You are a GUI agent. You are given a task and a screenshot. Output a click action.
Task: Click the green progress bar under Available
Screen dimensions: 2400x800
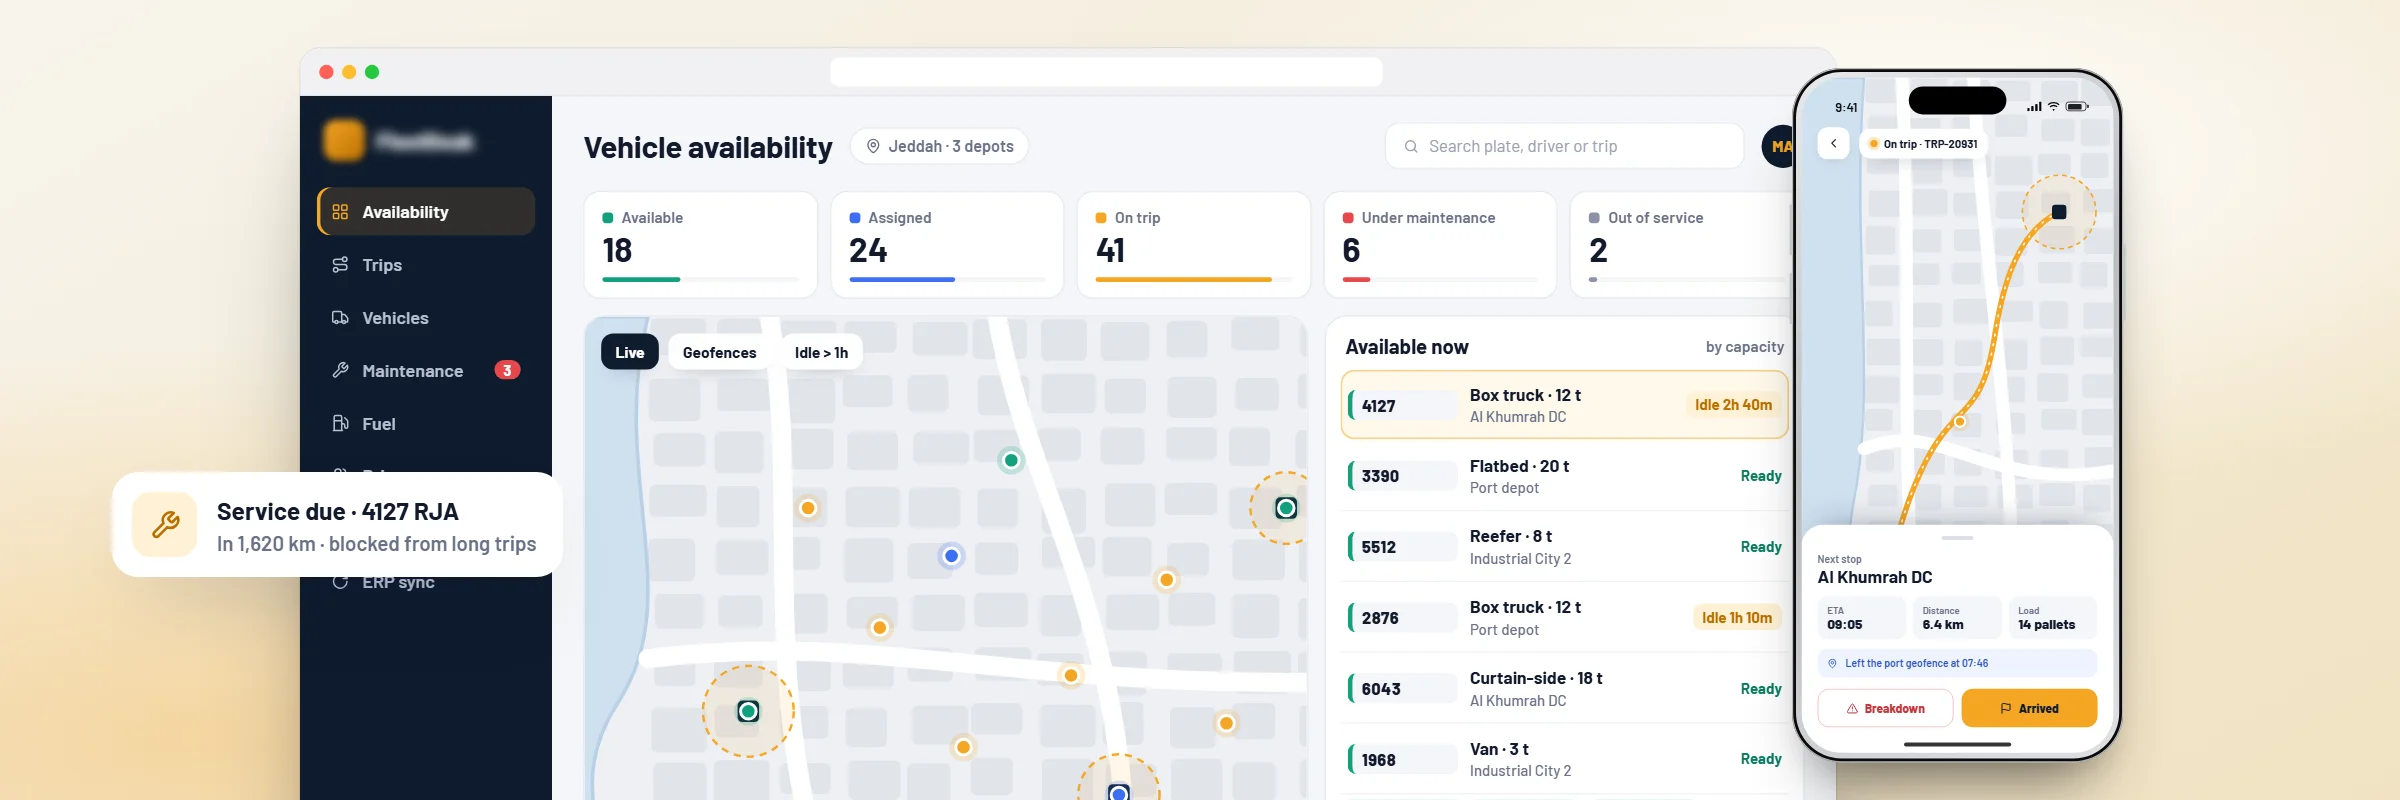(641, 280)
